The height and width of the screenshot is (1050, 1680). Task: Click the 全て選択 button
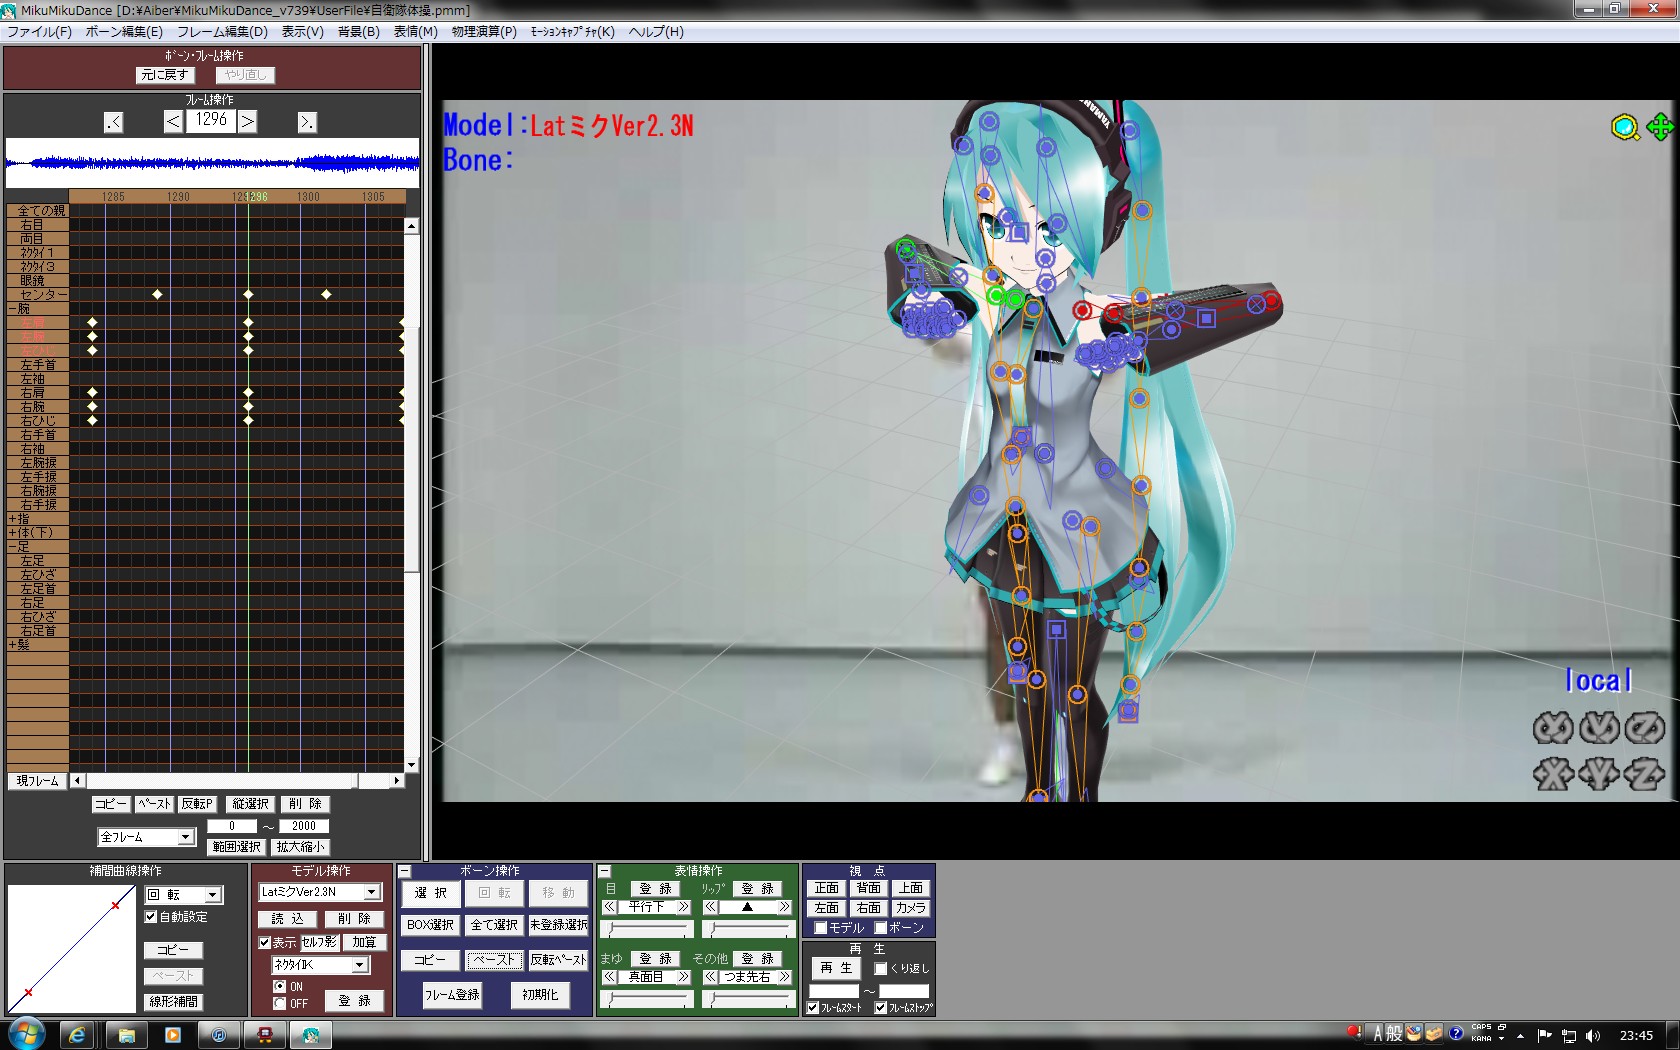pyautogui.click(x=495, y=925)
